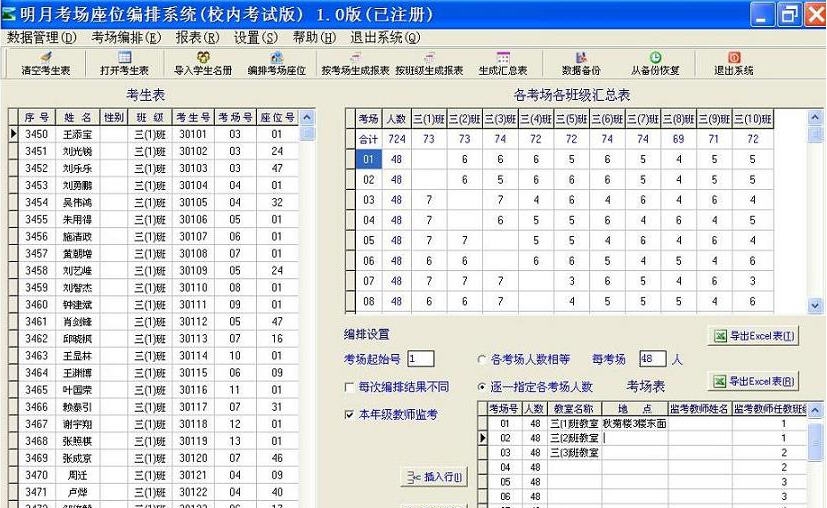
Task: Open the 退出系统(Q) menu
Action: point(386,37)
